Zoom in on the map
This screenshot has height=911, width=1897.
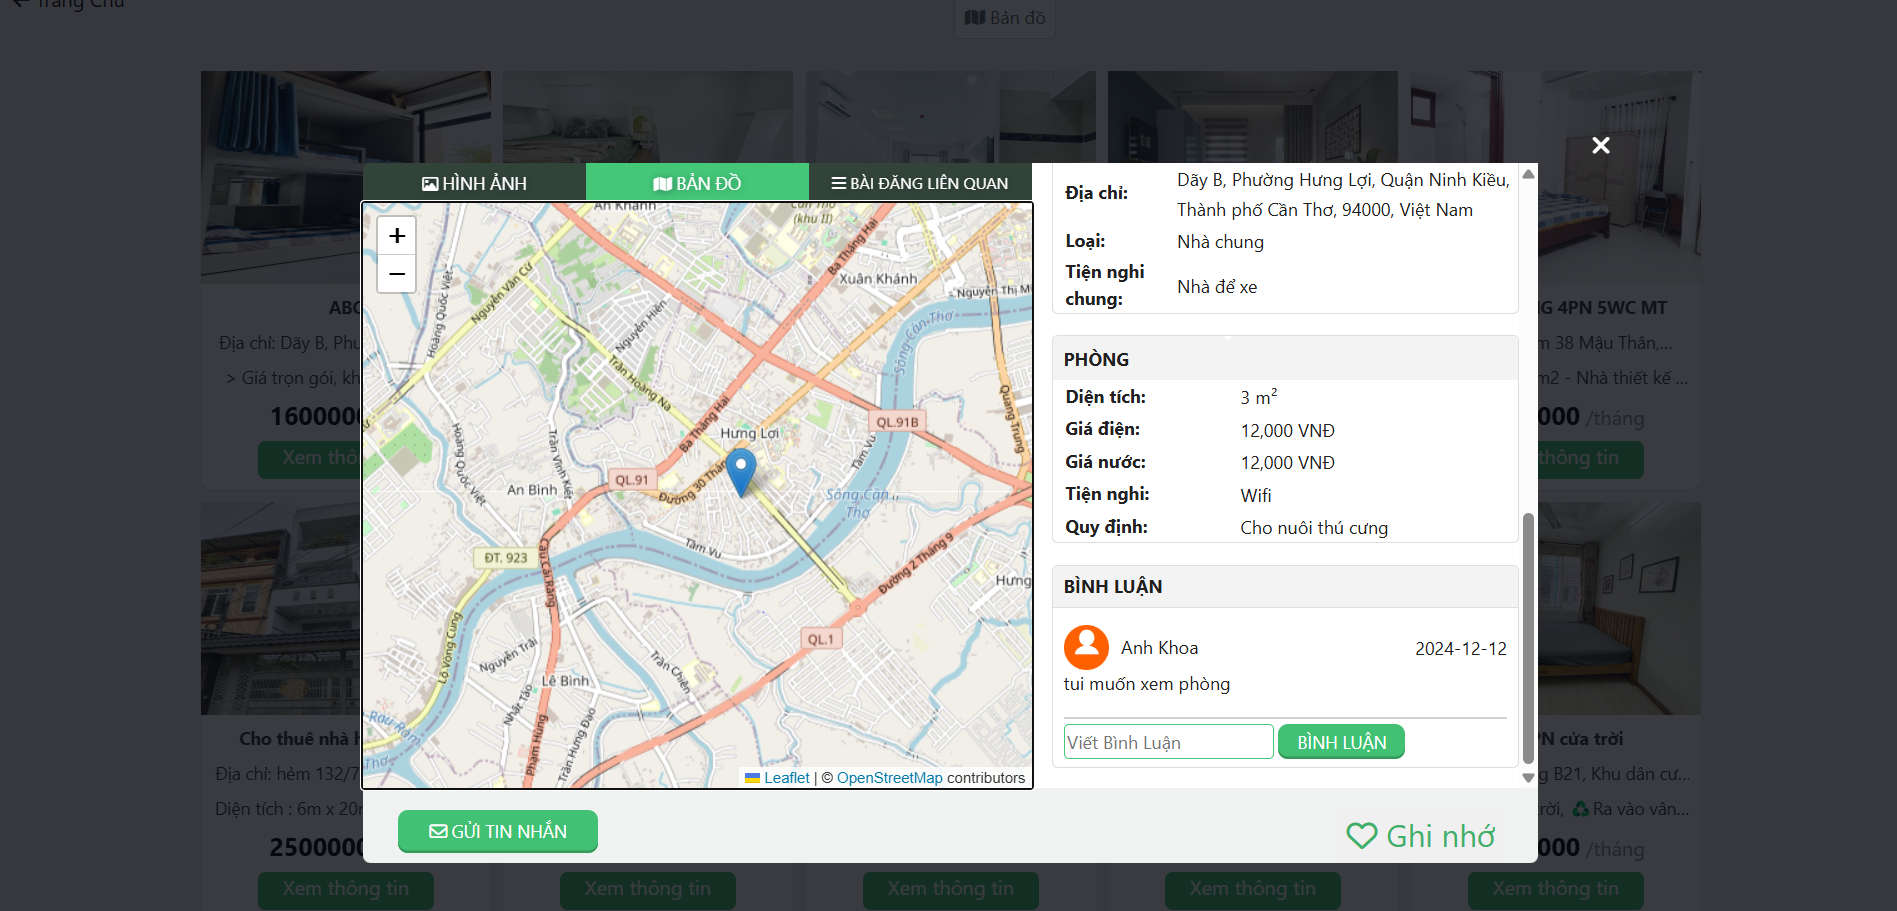pos(397,236)
